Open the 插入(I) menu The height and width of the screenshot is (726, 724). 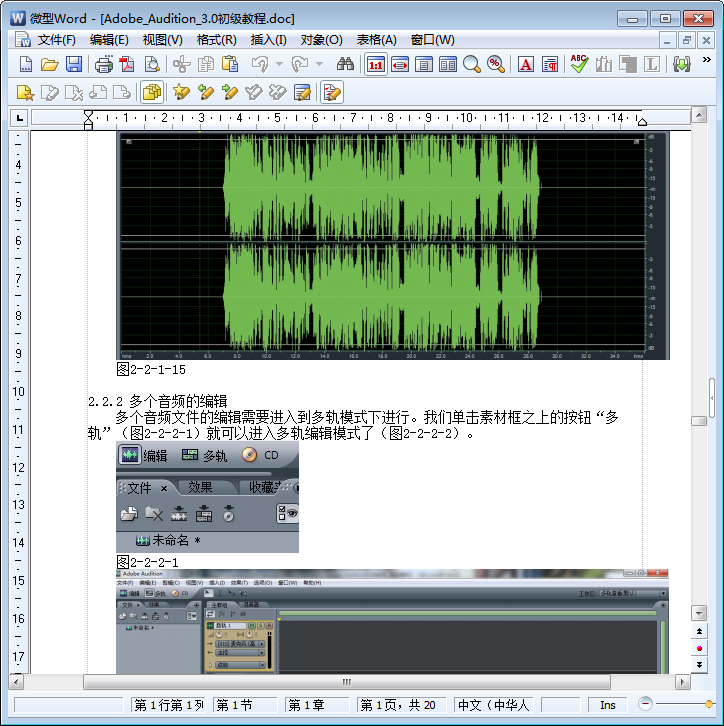coord(268,40)
